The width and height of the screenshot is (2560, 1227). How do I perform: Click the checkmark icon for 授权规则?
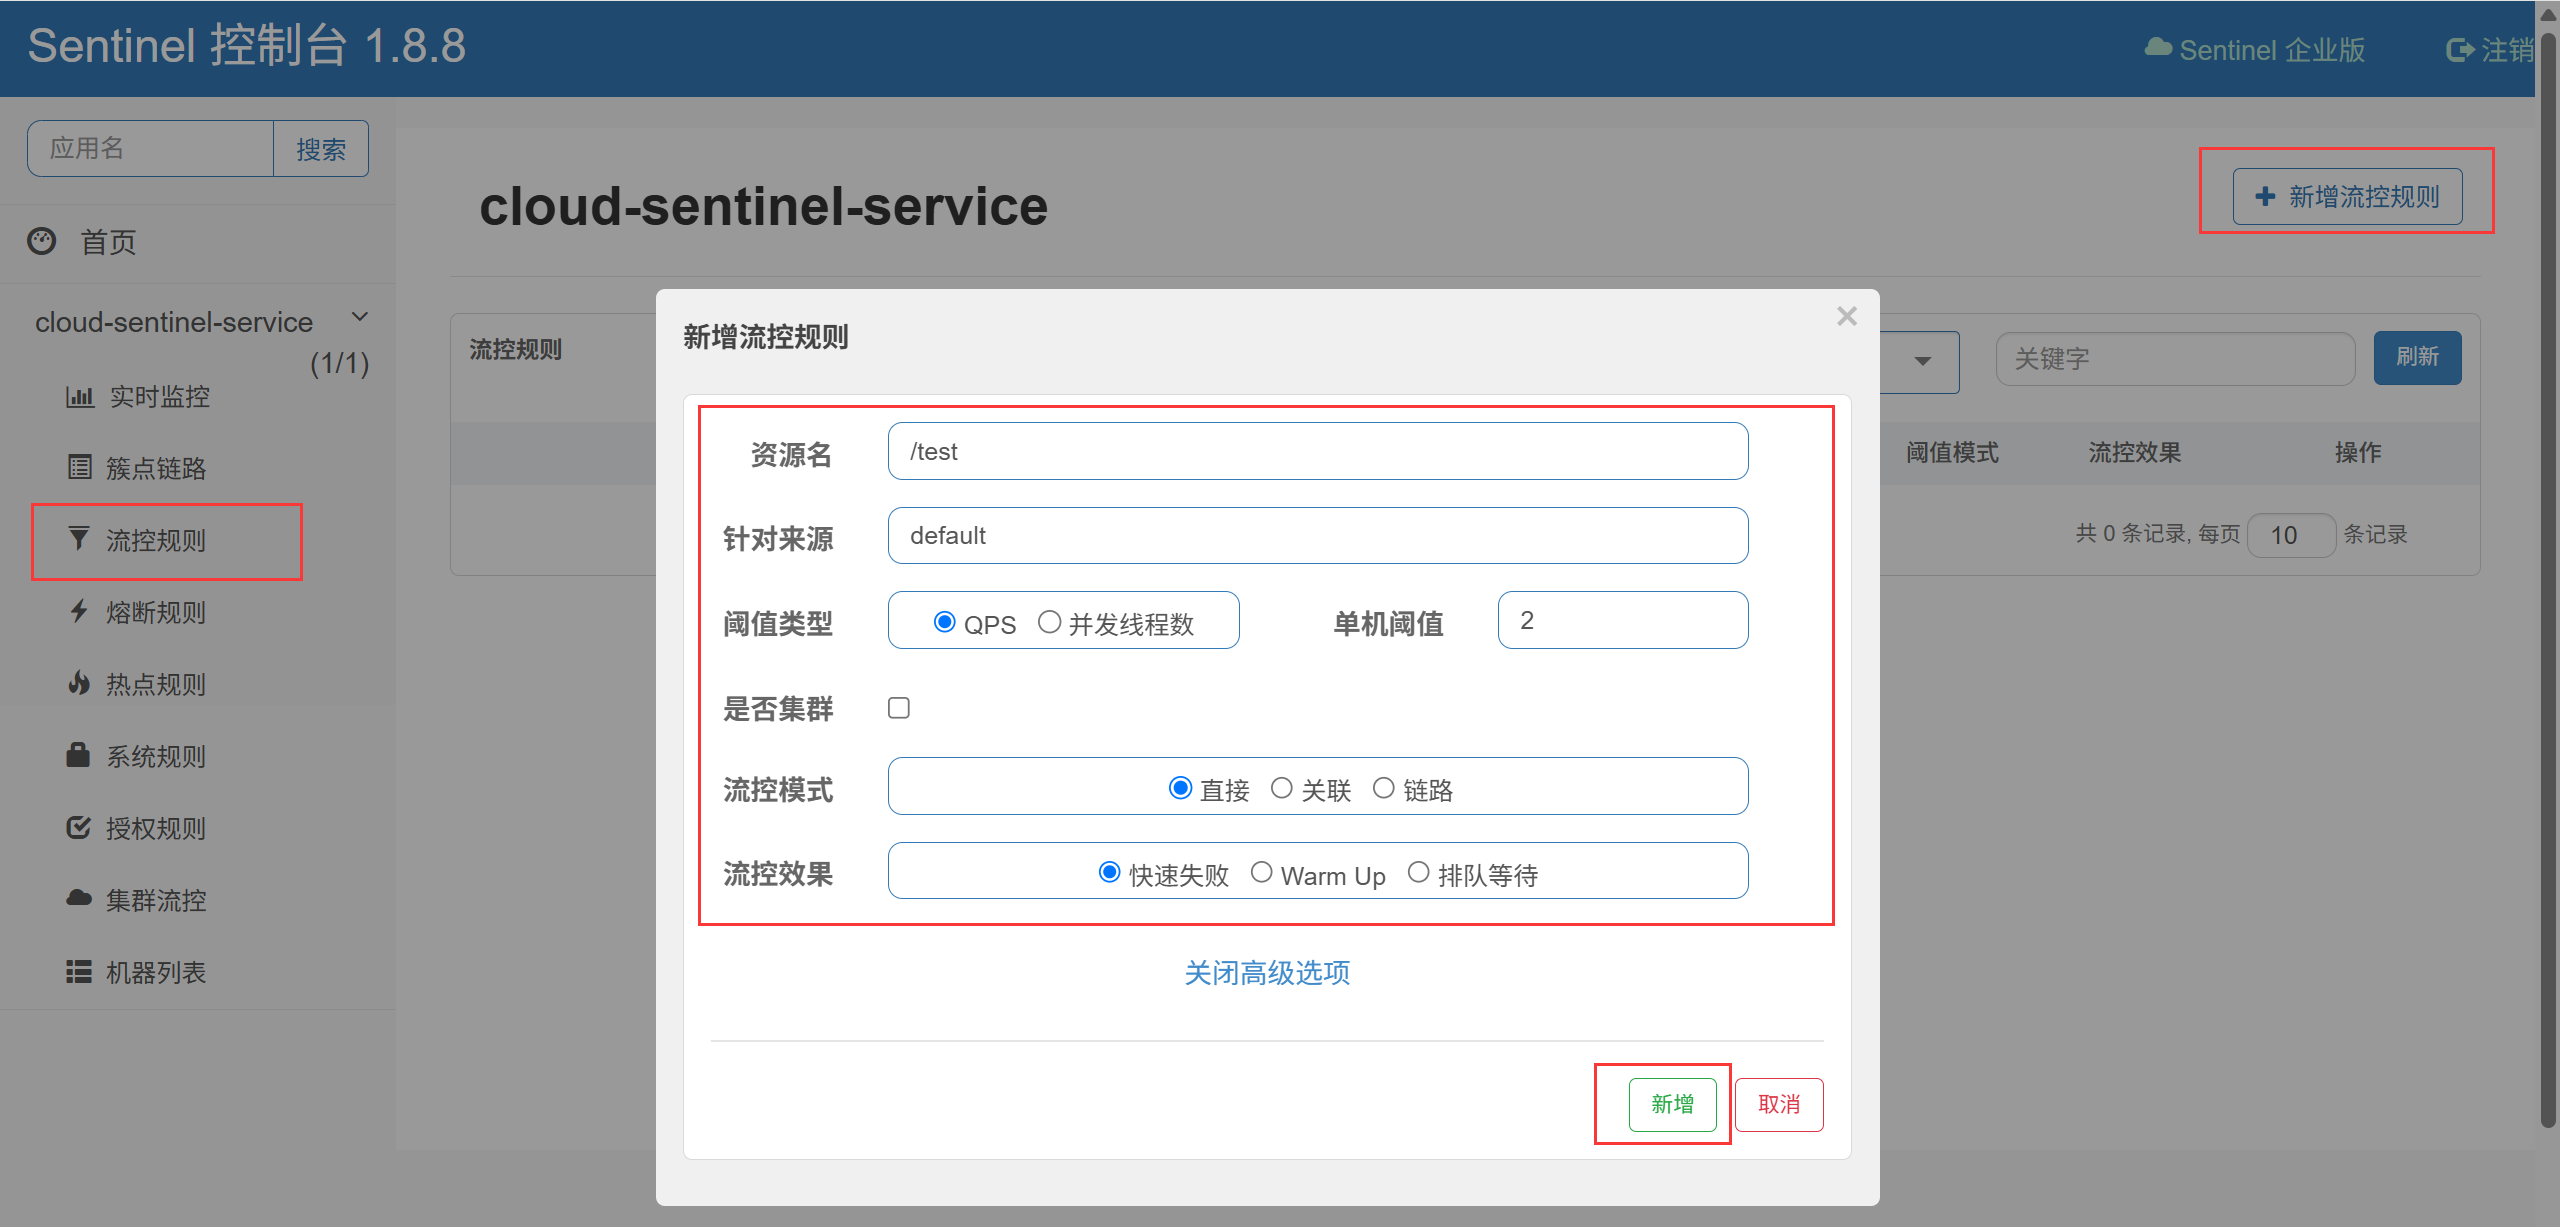click(x=78, y=827)
